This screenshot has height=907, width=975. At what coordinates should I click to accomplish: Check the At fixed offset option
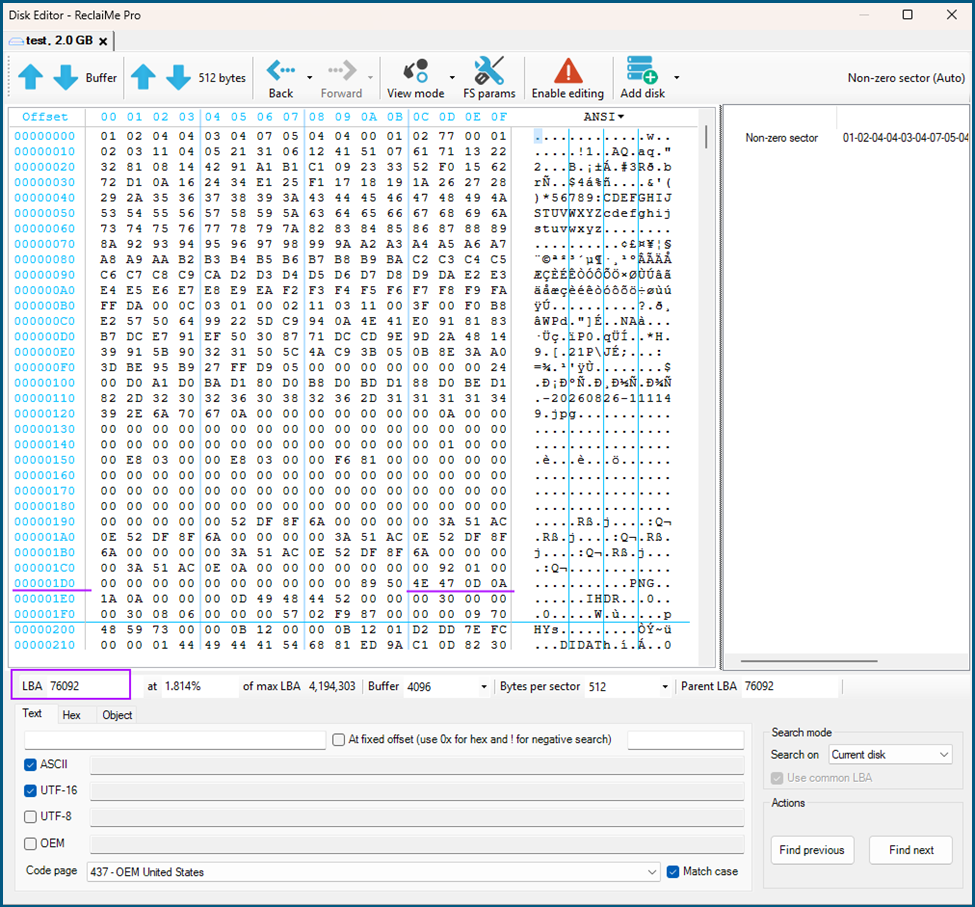(x=339, y=740)
